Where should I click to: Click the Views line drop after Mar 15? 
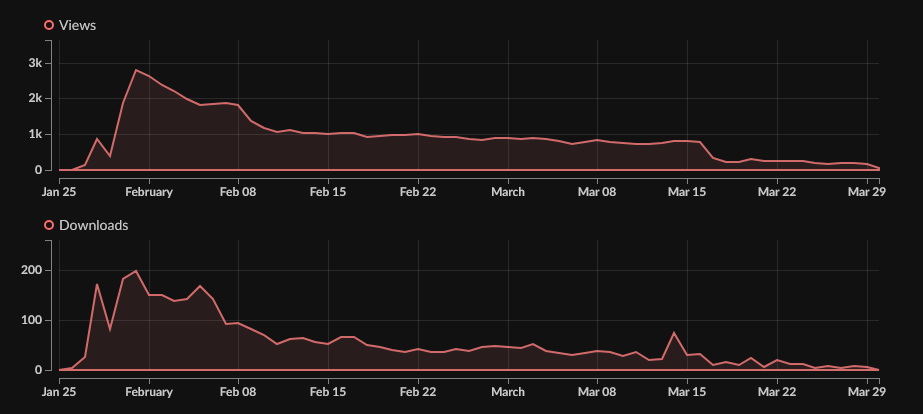(706, 150)
